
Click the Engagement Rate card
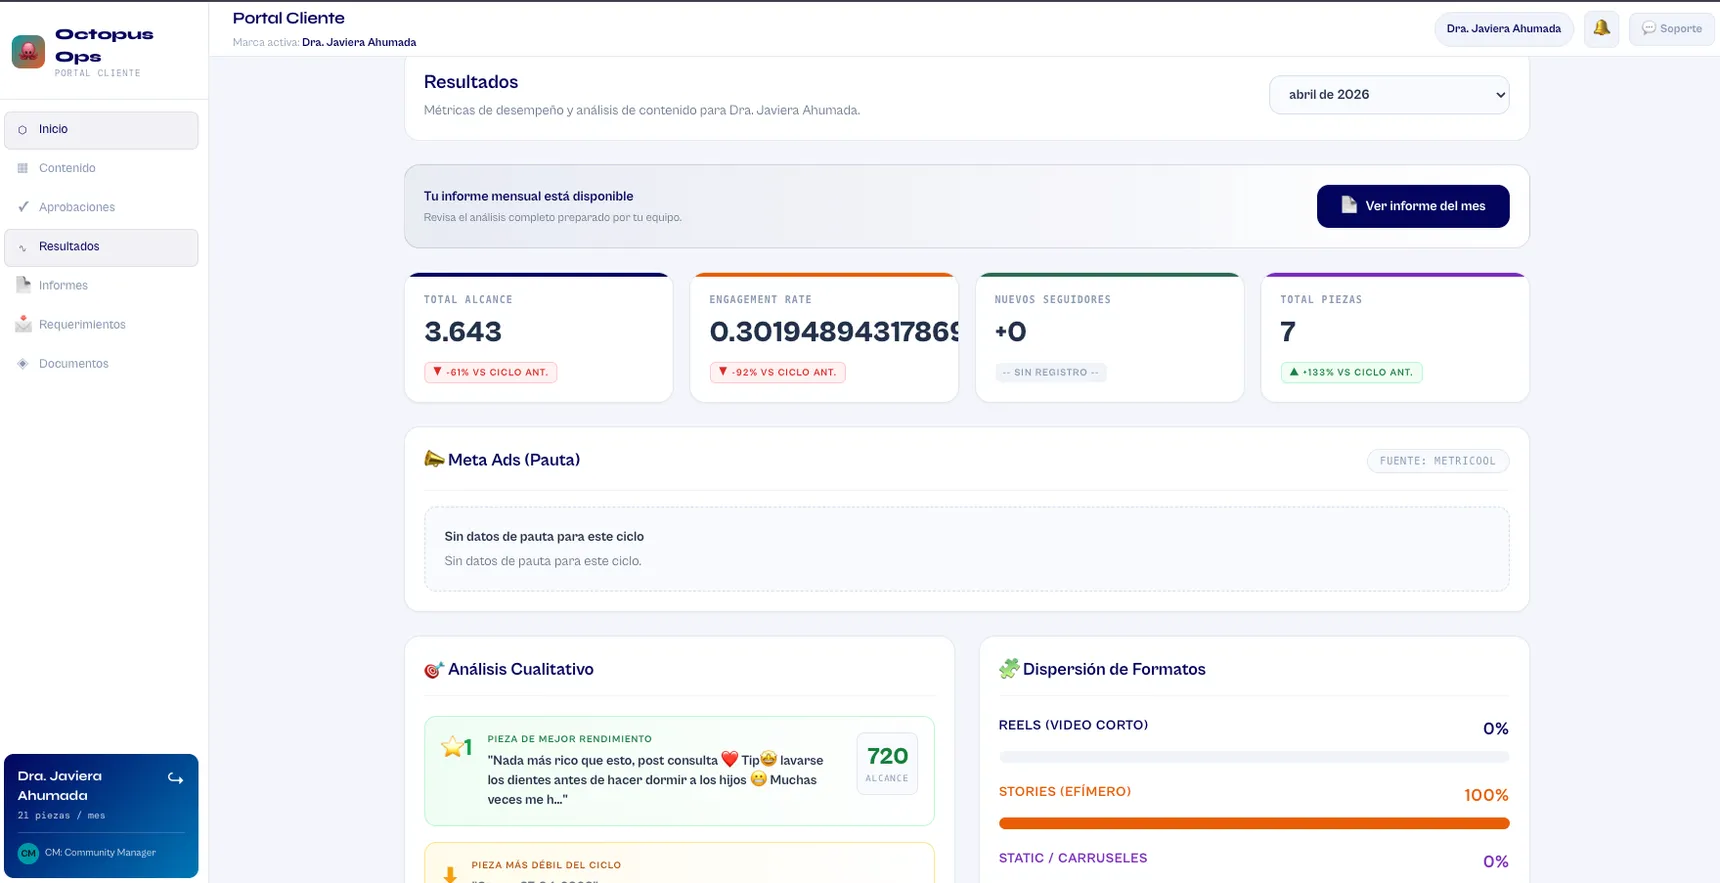pos(824,338)
